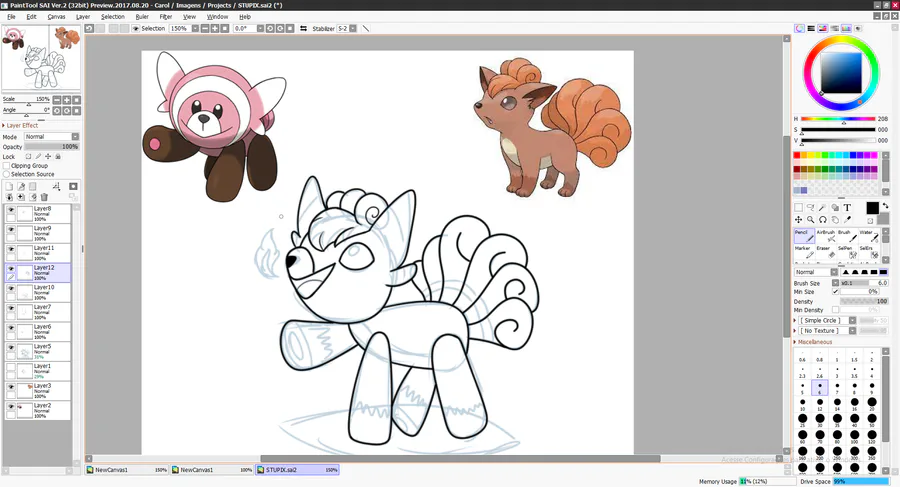The height and width of the screenshot is (487, 900).
Task: Select the Magic Wand tool
Action: pyautogui.click(x=823, y=207)
